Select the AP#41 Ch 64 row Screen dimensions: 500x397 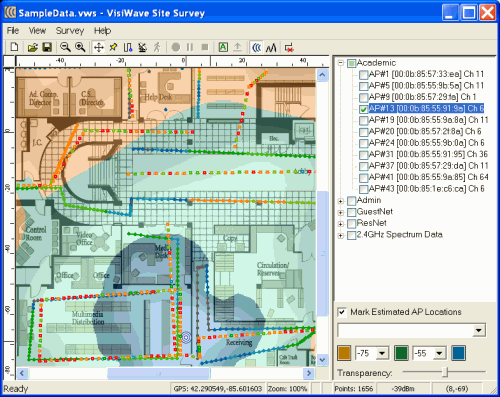[x=429, y=177]
